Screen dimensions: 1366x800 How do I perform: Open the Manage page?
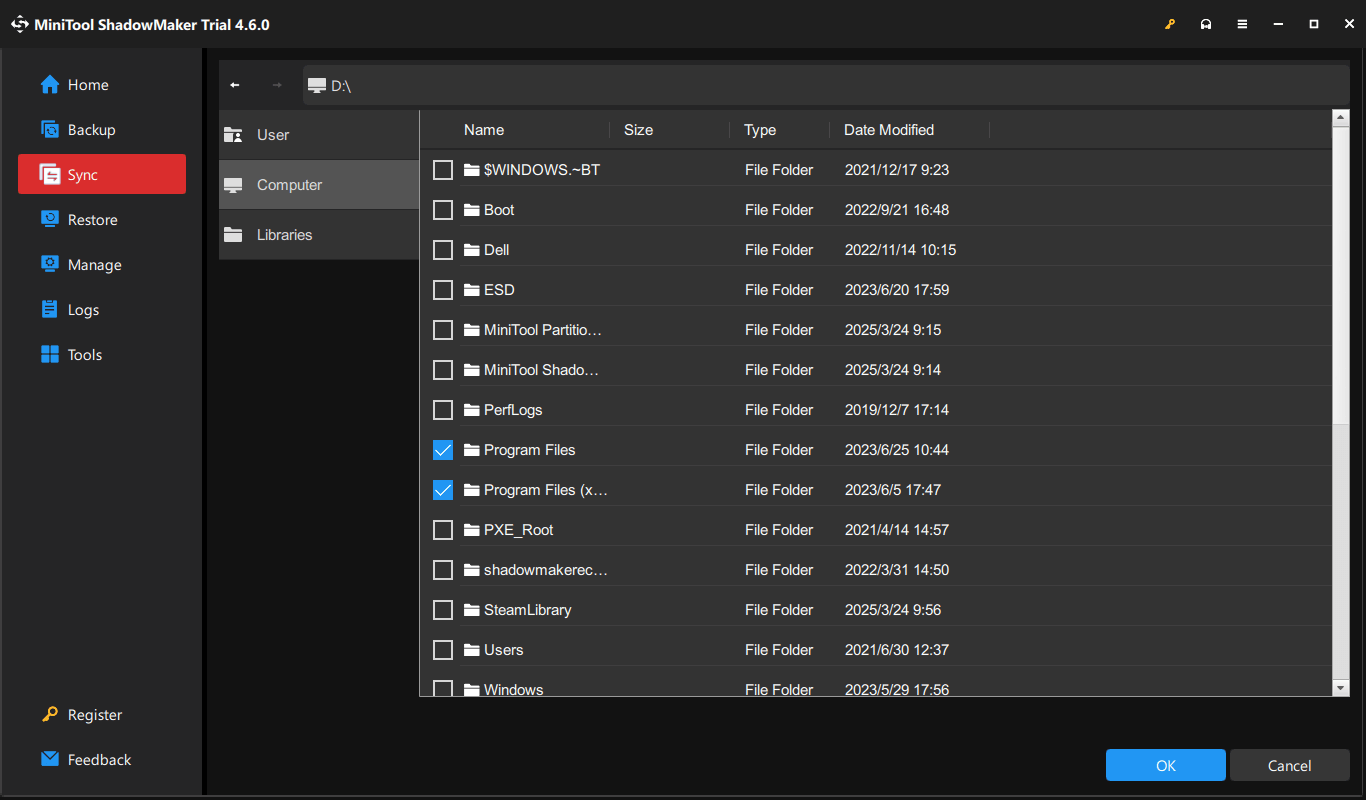(x=102, y=265)
